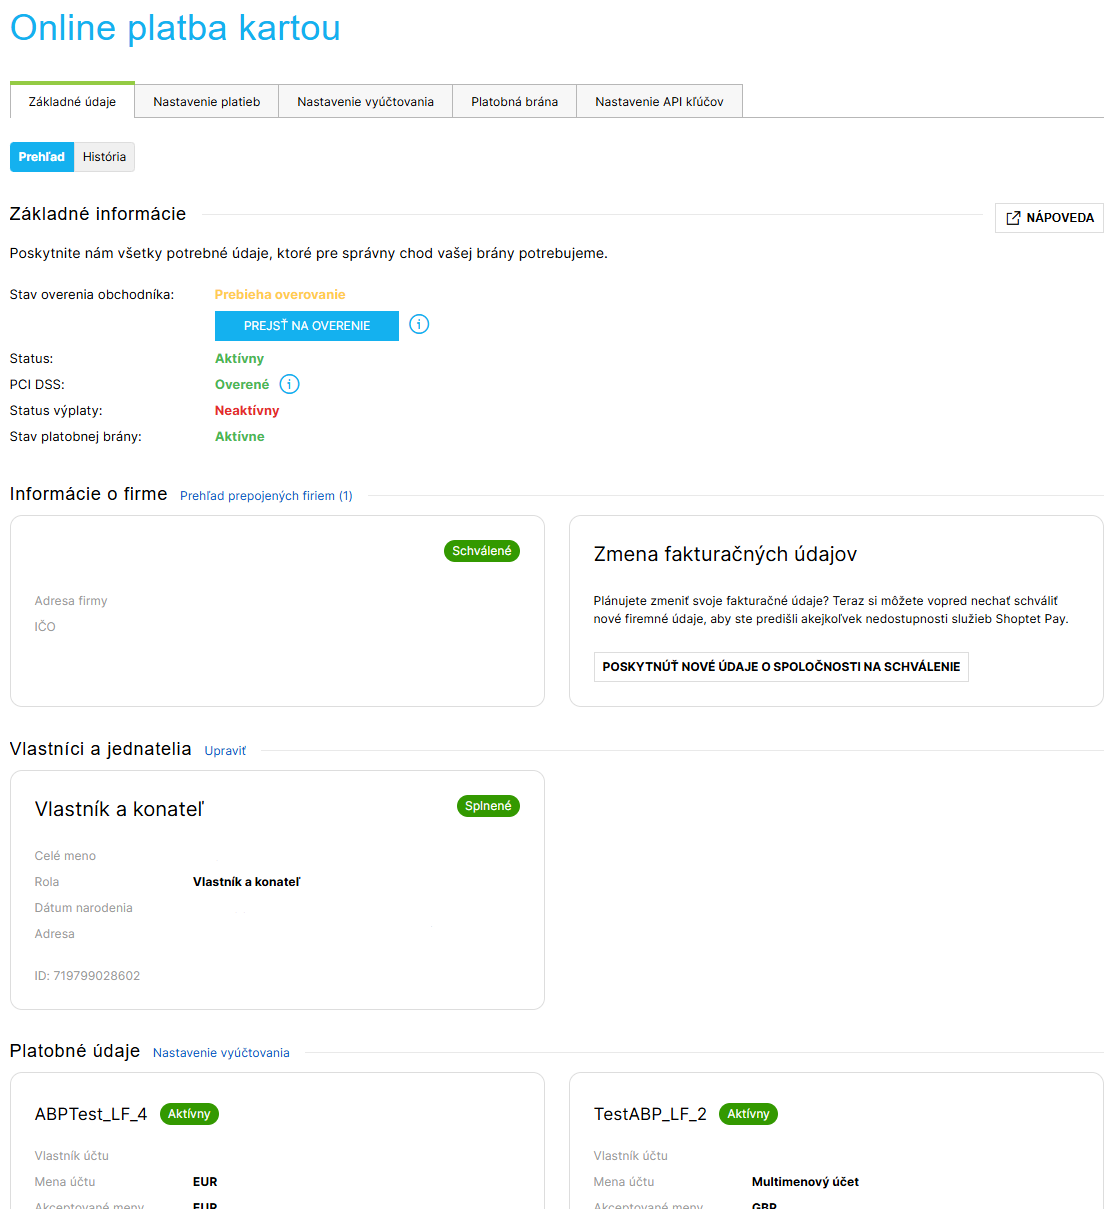Go to Nastavenie API kľúčov tab
The width and height of the screenshot is (1119, 1209).
pos(659,101)
